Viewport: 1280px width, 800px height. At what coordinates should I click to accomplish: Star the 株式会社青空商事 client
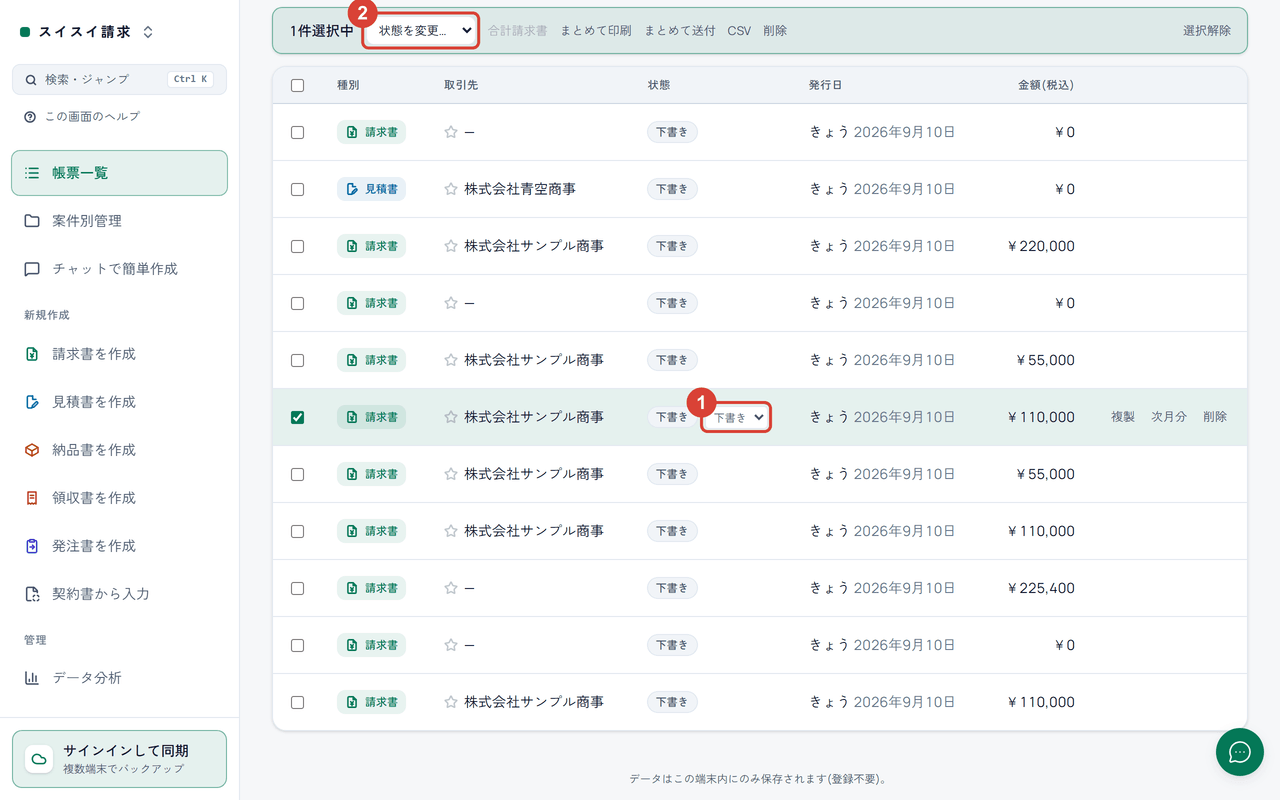click(451, 189)
